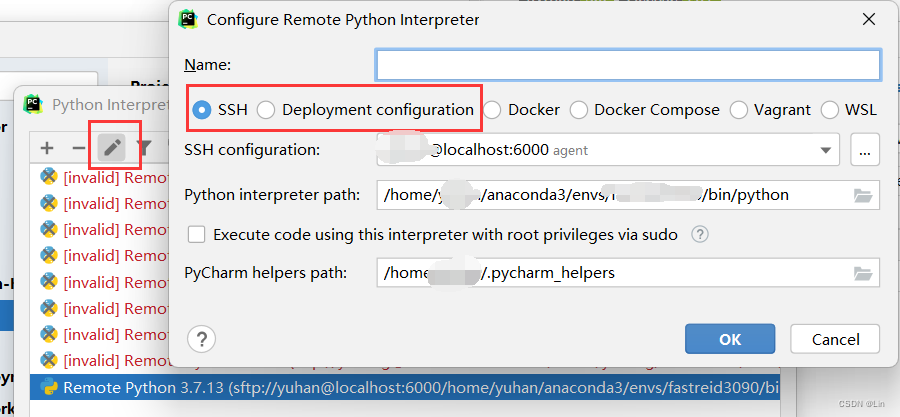Image resolution: width=900 pixels, height=417 pixels.
Task: Open sudo option help hint icon
Action: coord(700,235)
